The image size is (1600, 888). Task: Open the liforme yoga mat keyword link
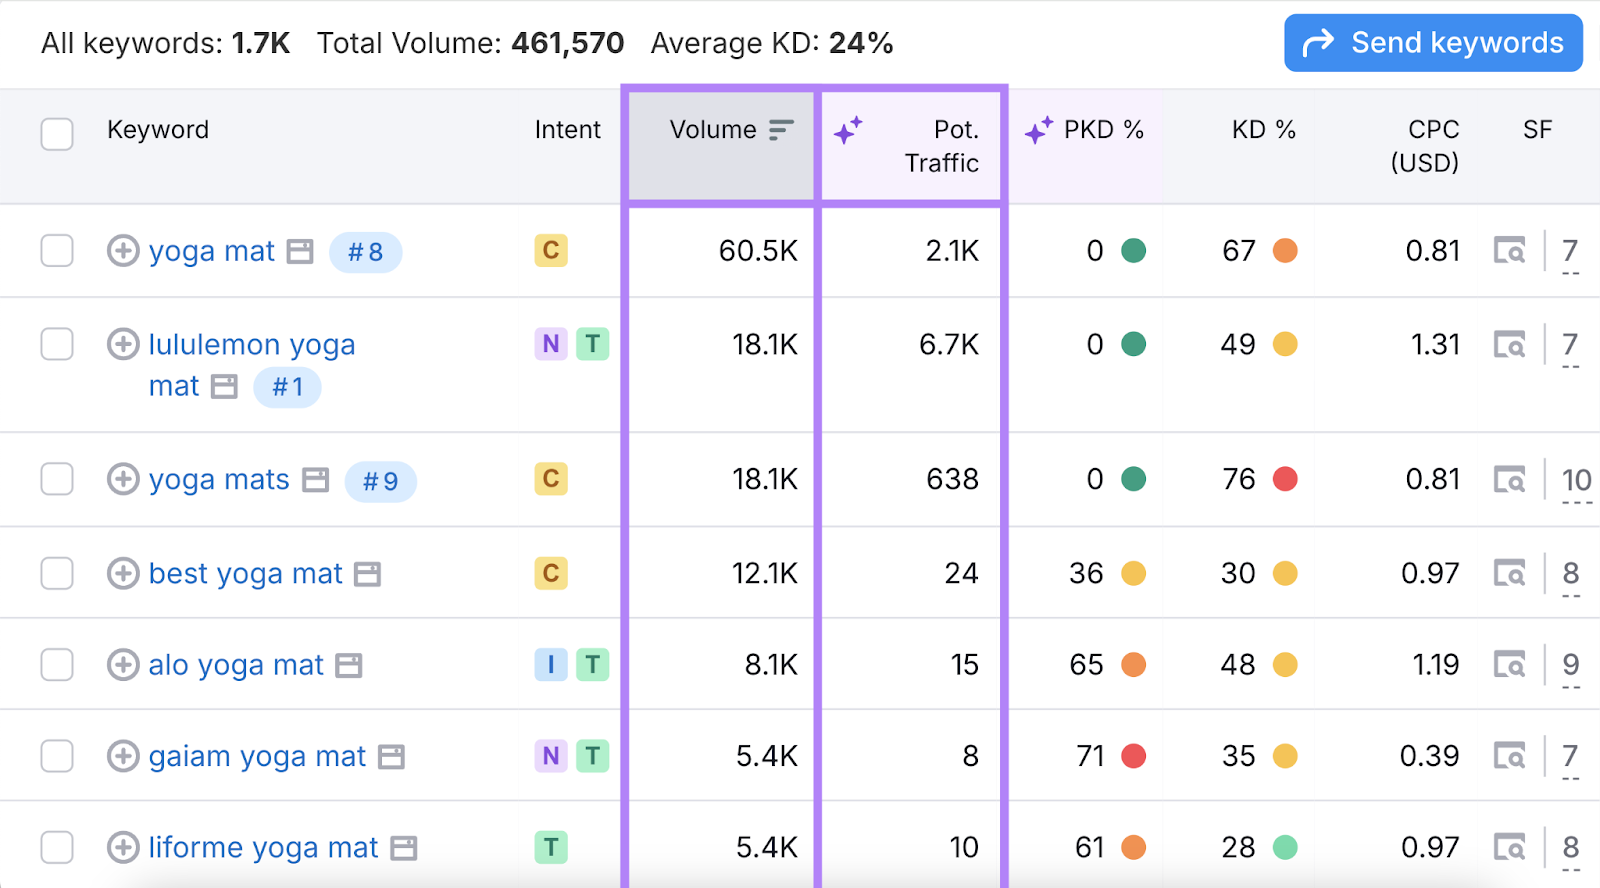pos(263,848)
